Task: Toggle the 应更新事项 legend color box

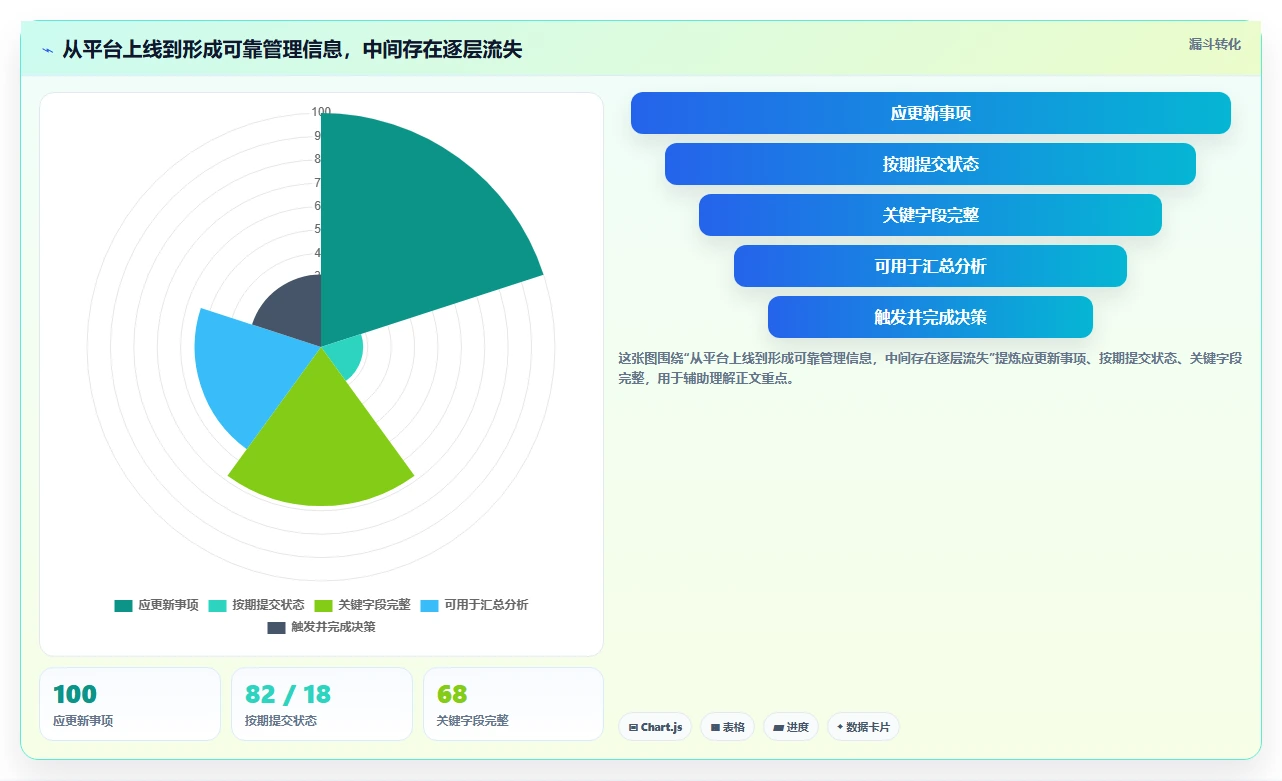Action: (123, 605)
